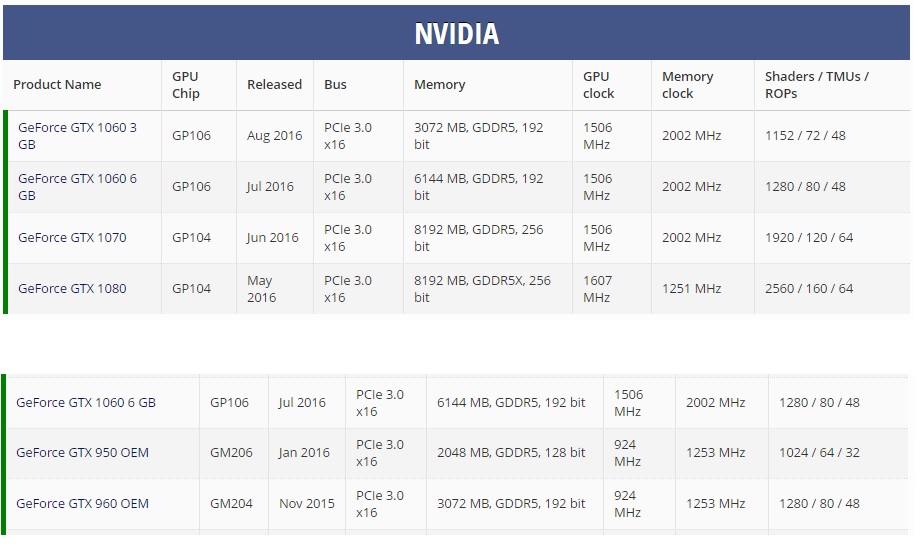Select the 1024 / 64 / 32 shaders cell
Screen dimensions: 922x548
tap(819, 453)
